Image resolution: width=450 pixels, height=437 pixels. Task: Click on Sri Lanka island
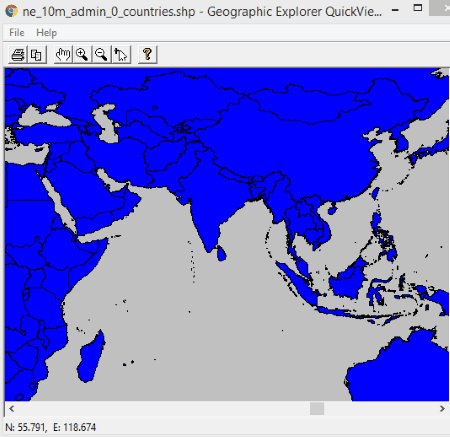pyautogui.click(x=221, y=253)
